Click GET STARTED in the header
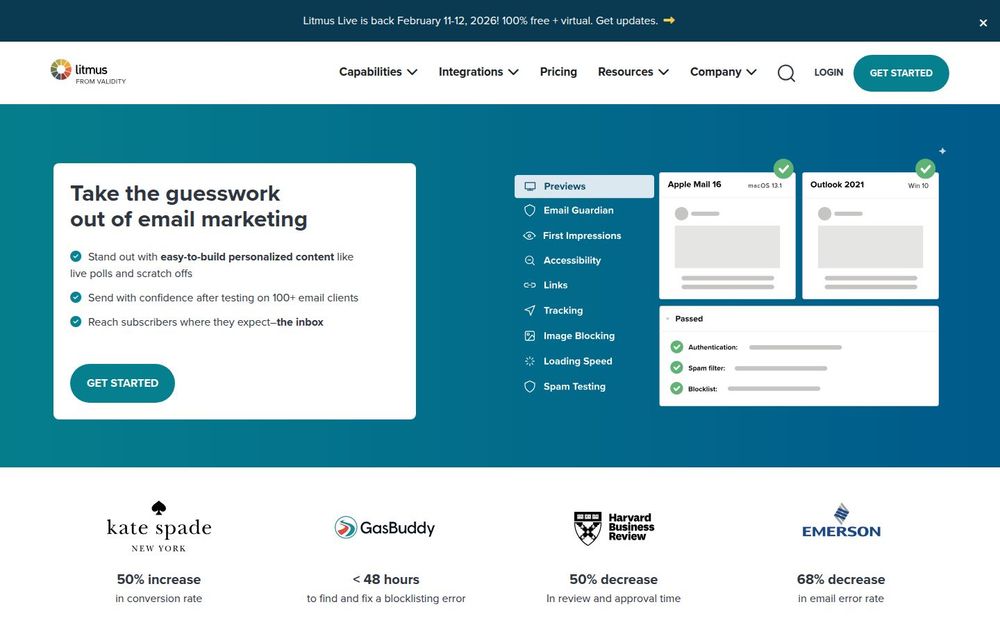Image resolution: width=1000 pixels, height=625 pixels. click(x=901, y=73)
